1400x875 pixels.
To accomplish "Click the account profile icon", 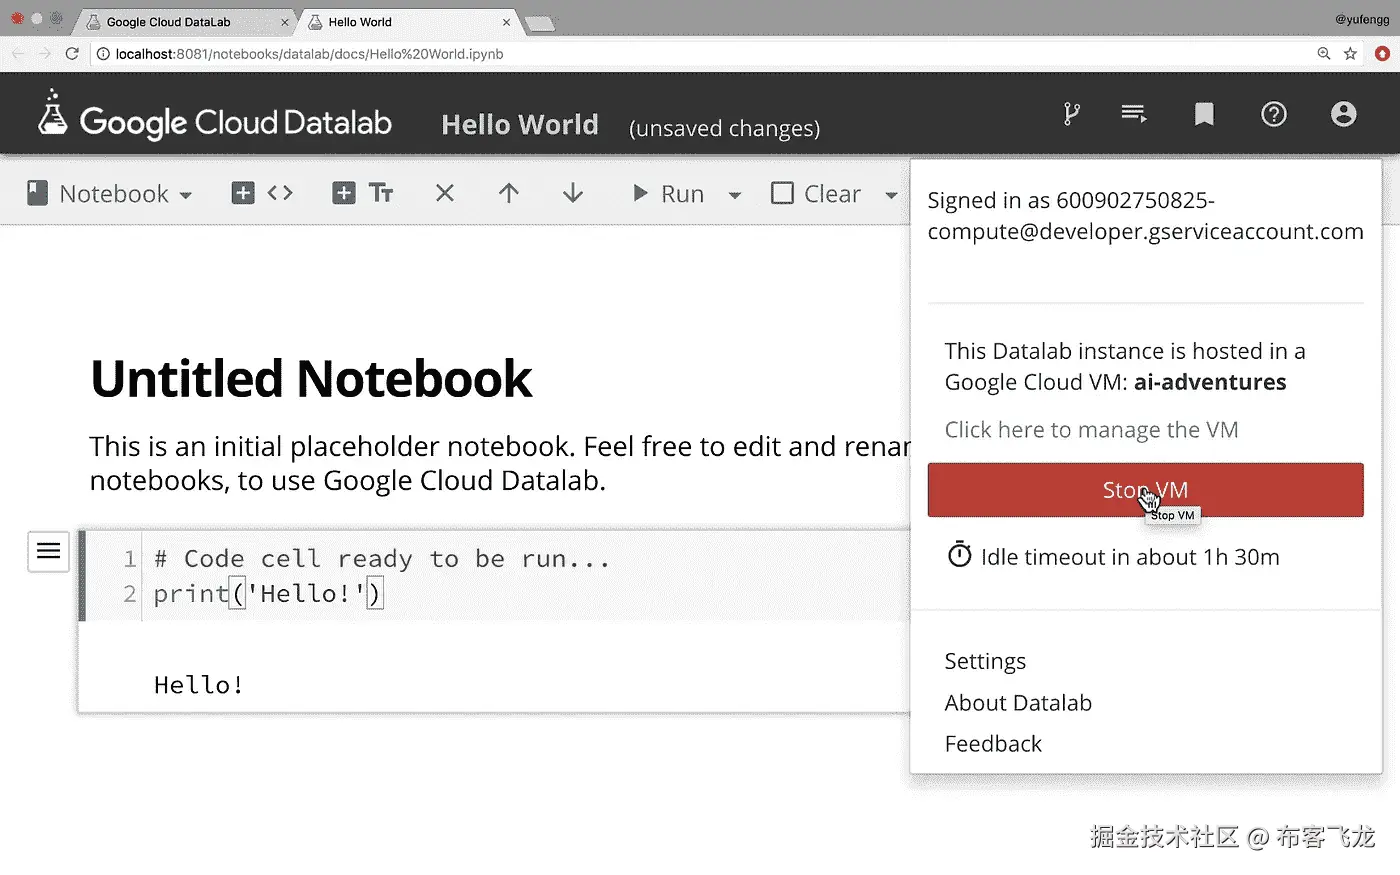I will tap(1344, 114).
